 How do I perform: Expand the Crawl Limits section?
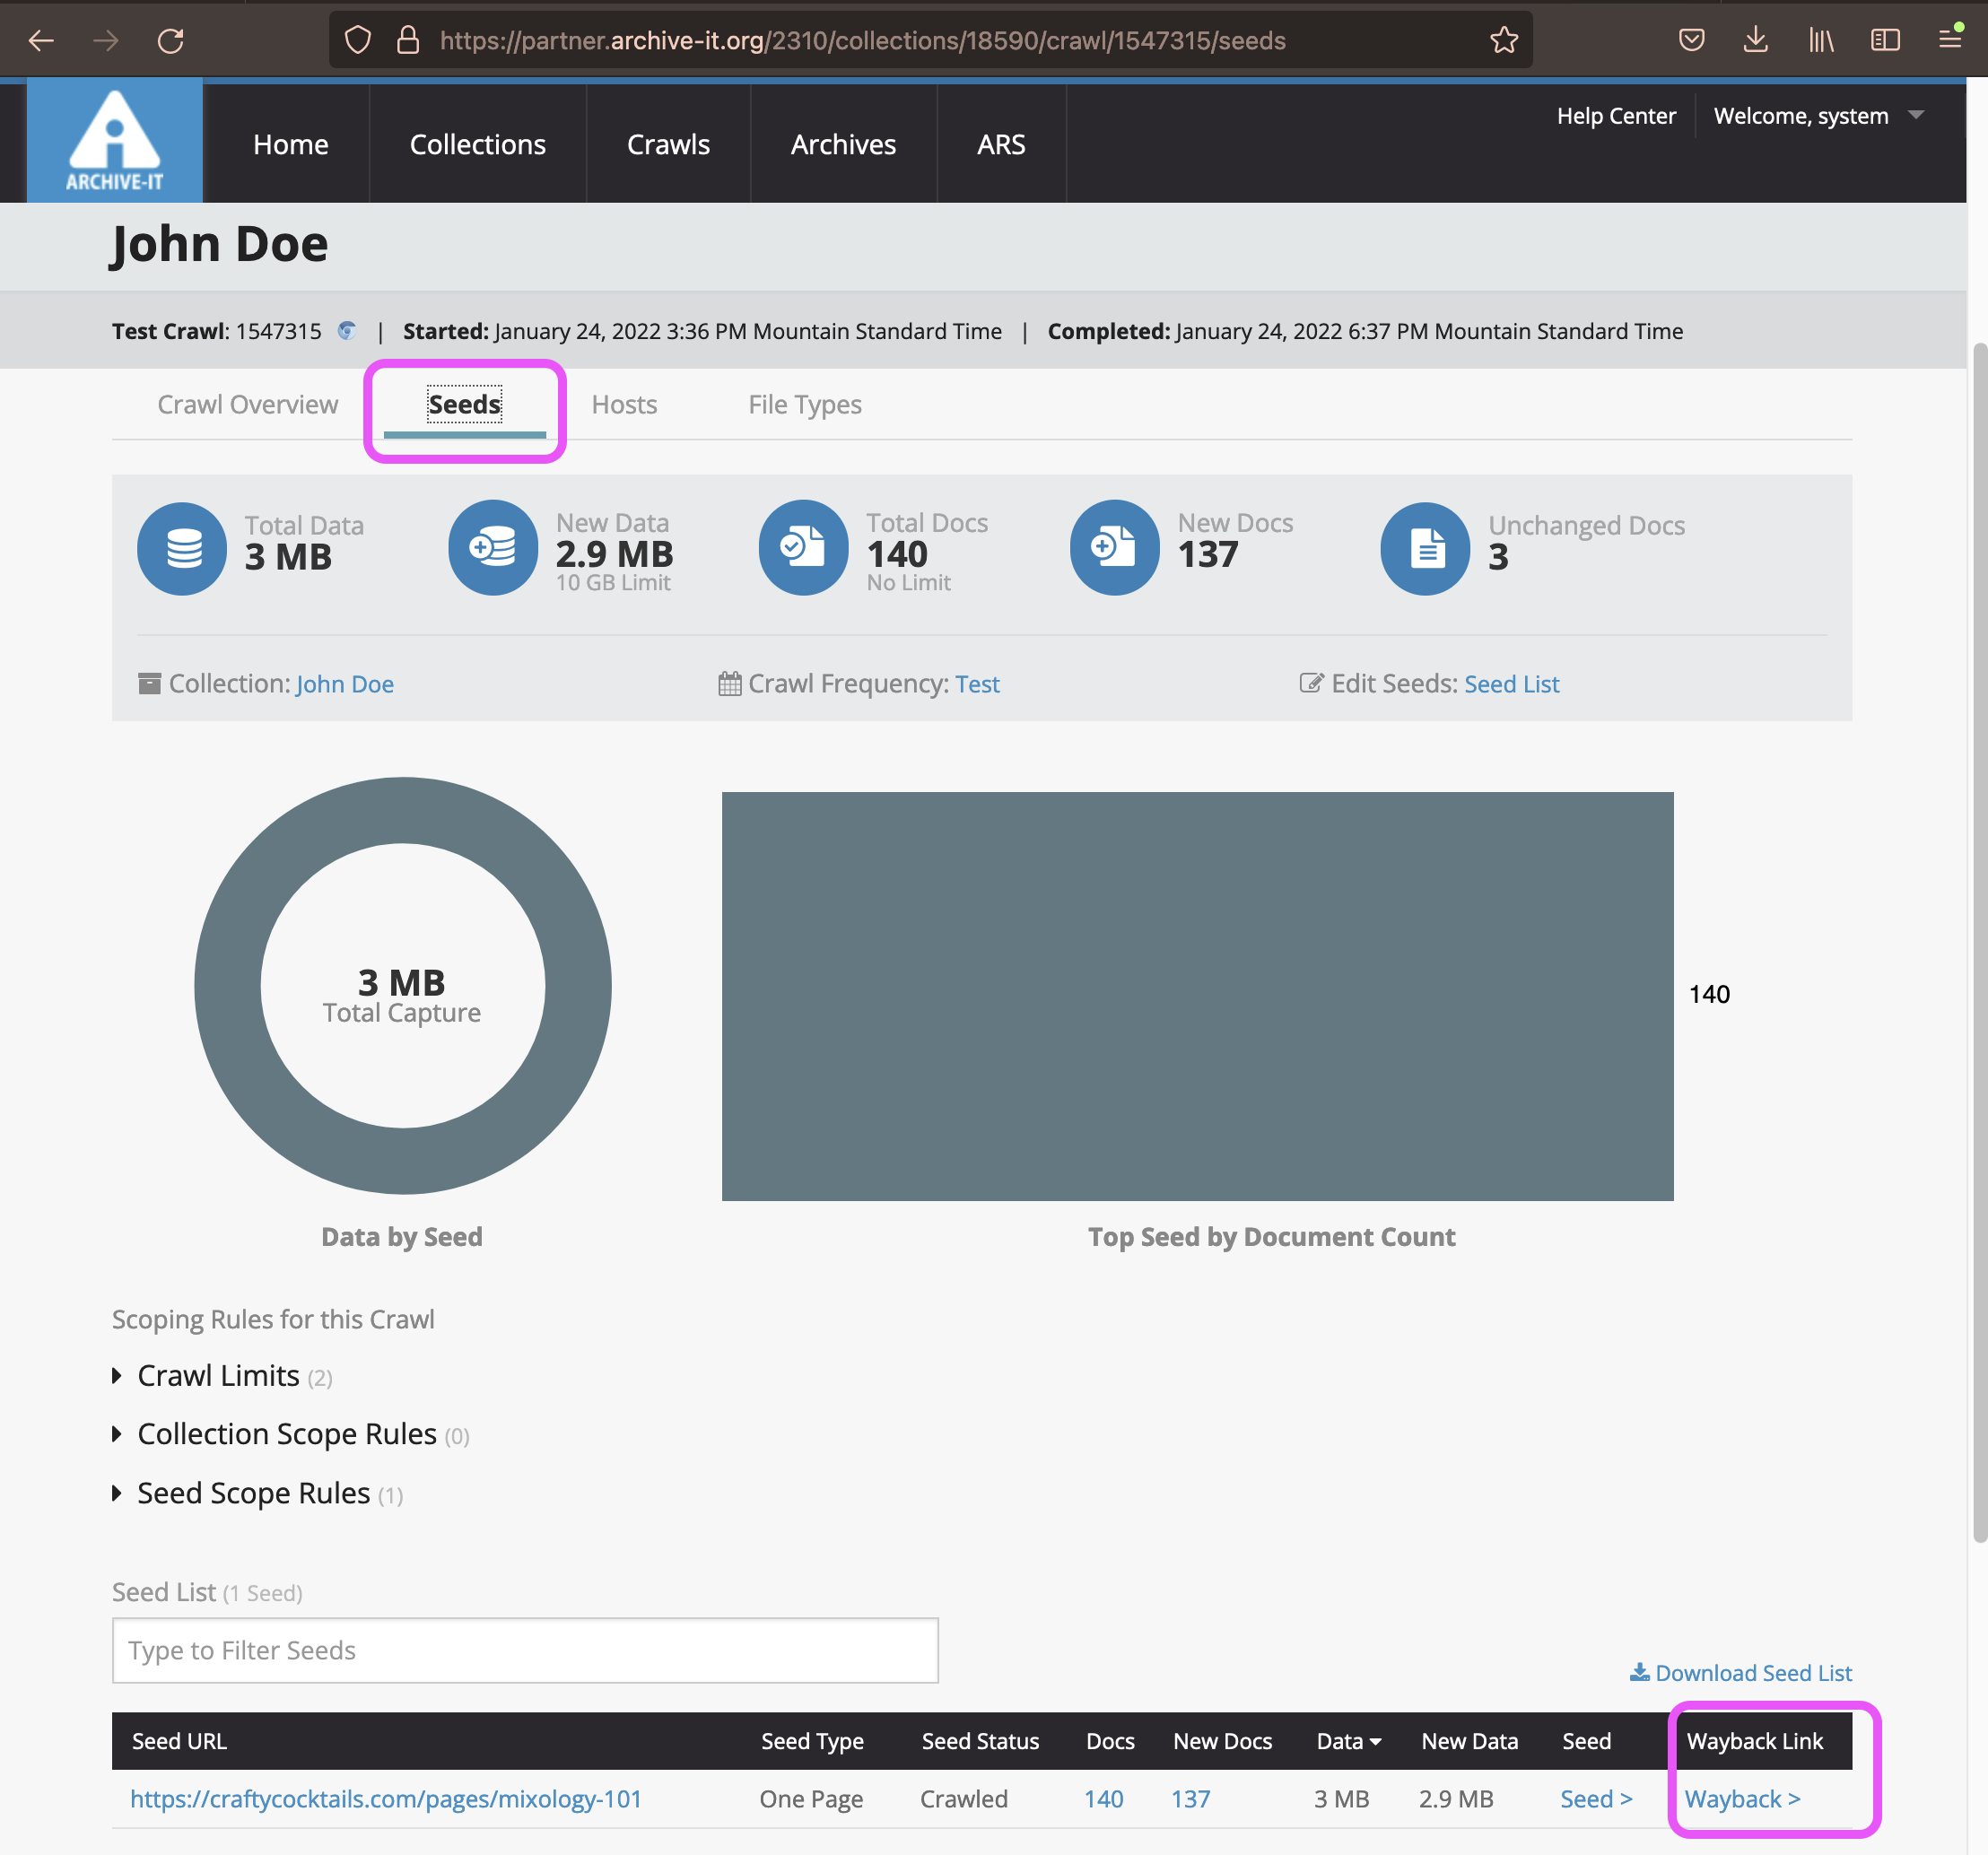tap(220, 1376)
